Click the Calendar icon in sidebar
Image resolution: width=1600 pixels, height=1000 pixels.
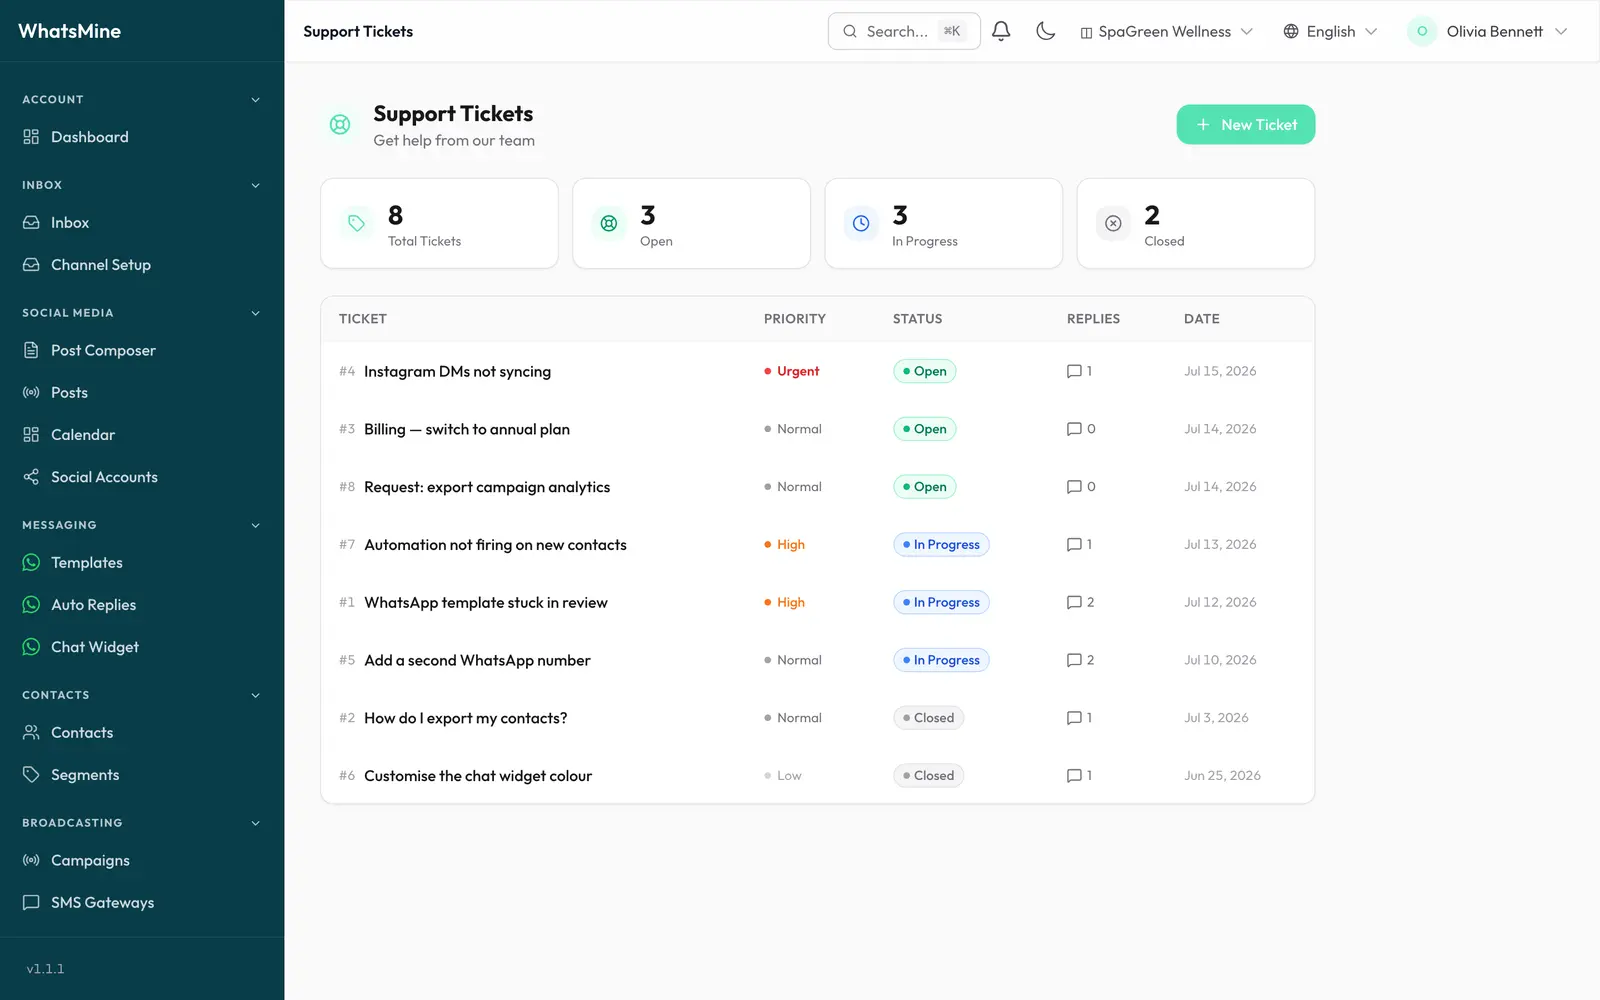pos(31,435)
